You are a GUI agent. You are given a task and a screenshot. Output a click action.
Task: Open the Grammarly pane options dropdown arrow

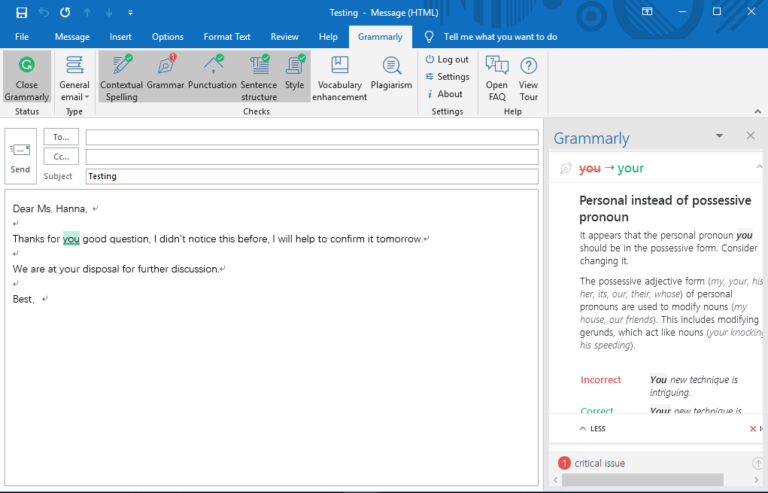click(x=720, y=136)
